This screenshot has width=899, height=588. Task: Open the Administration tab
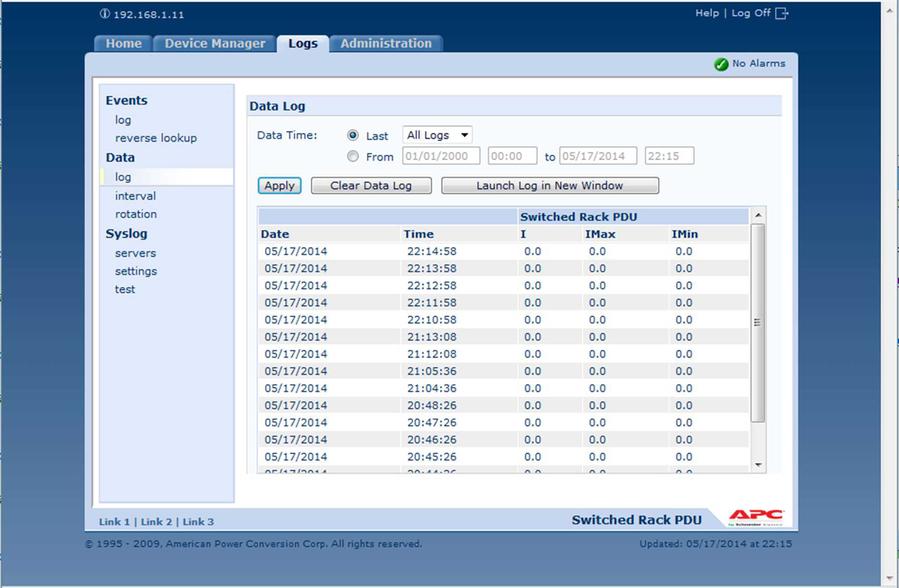[386, 43]
